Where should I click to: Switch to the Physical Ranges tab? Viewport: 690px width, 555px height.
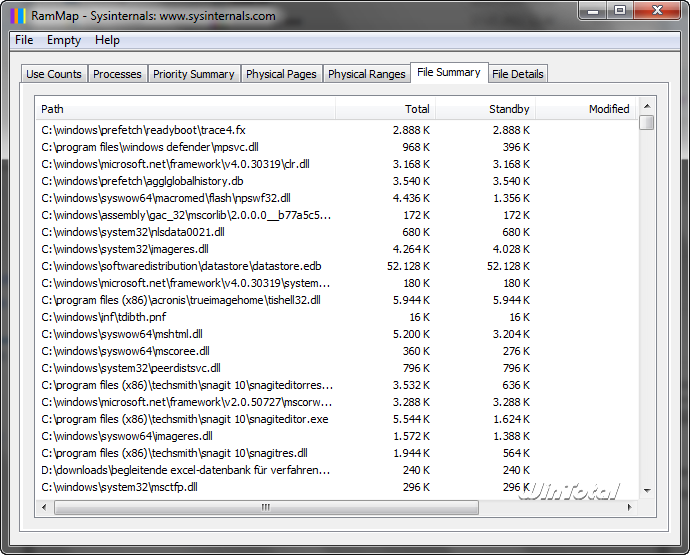tap(367, 74)
